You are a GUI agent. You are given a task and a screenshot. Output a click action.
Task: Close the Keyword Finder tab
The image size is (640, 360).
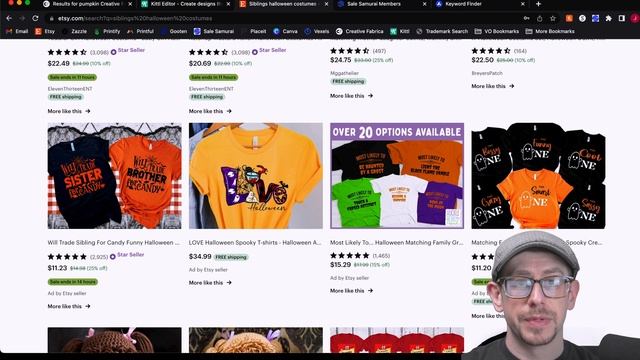[523, 4]
